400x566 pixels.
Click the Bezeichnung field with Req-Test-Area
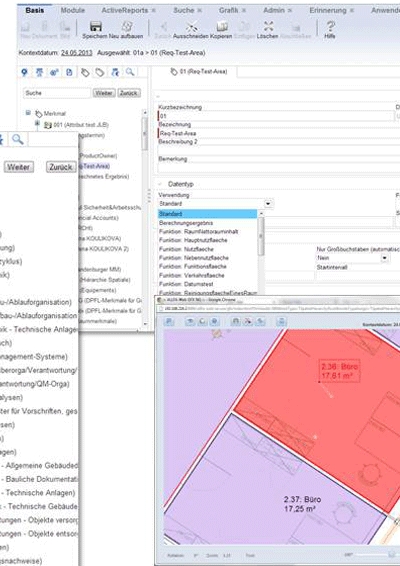[279, 133]
